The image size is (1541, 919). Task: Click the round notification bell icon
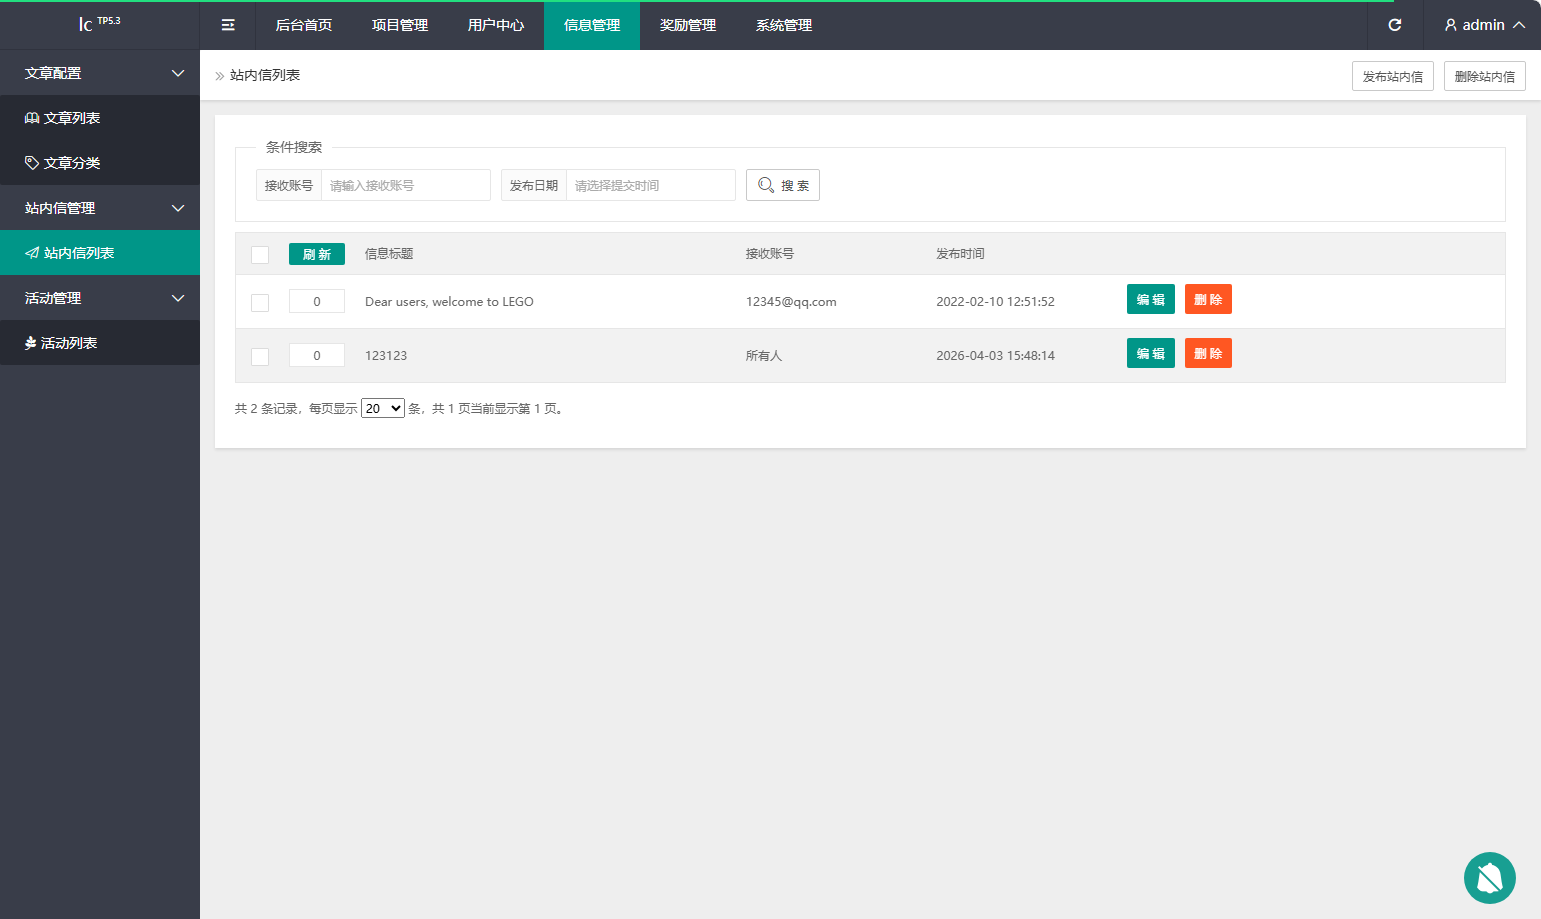click(1490, 878)
